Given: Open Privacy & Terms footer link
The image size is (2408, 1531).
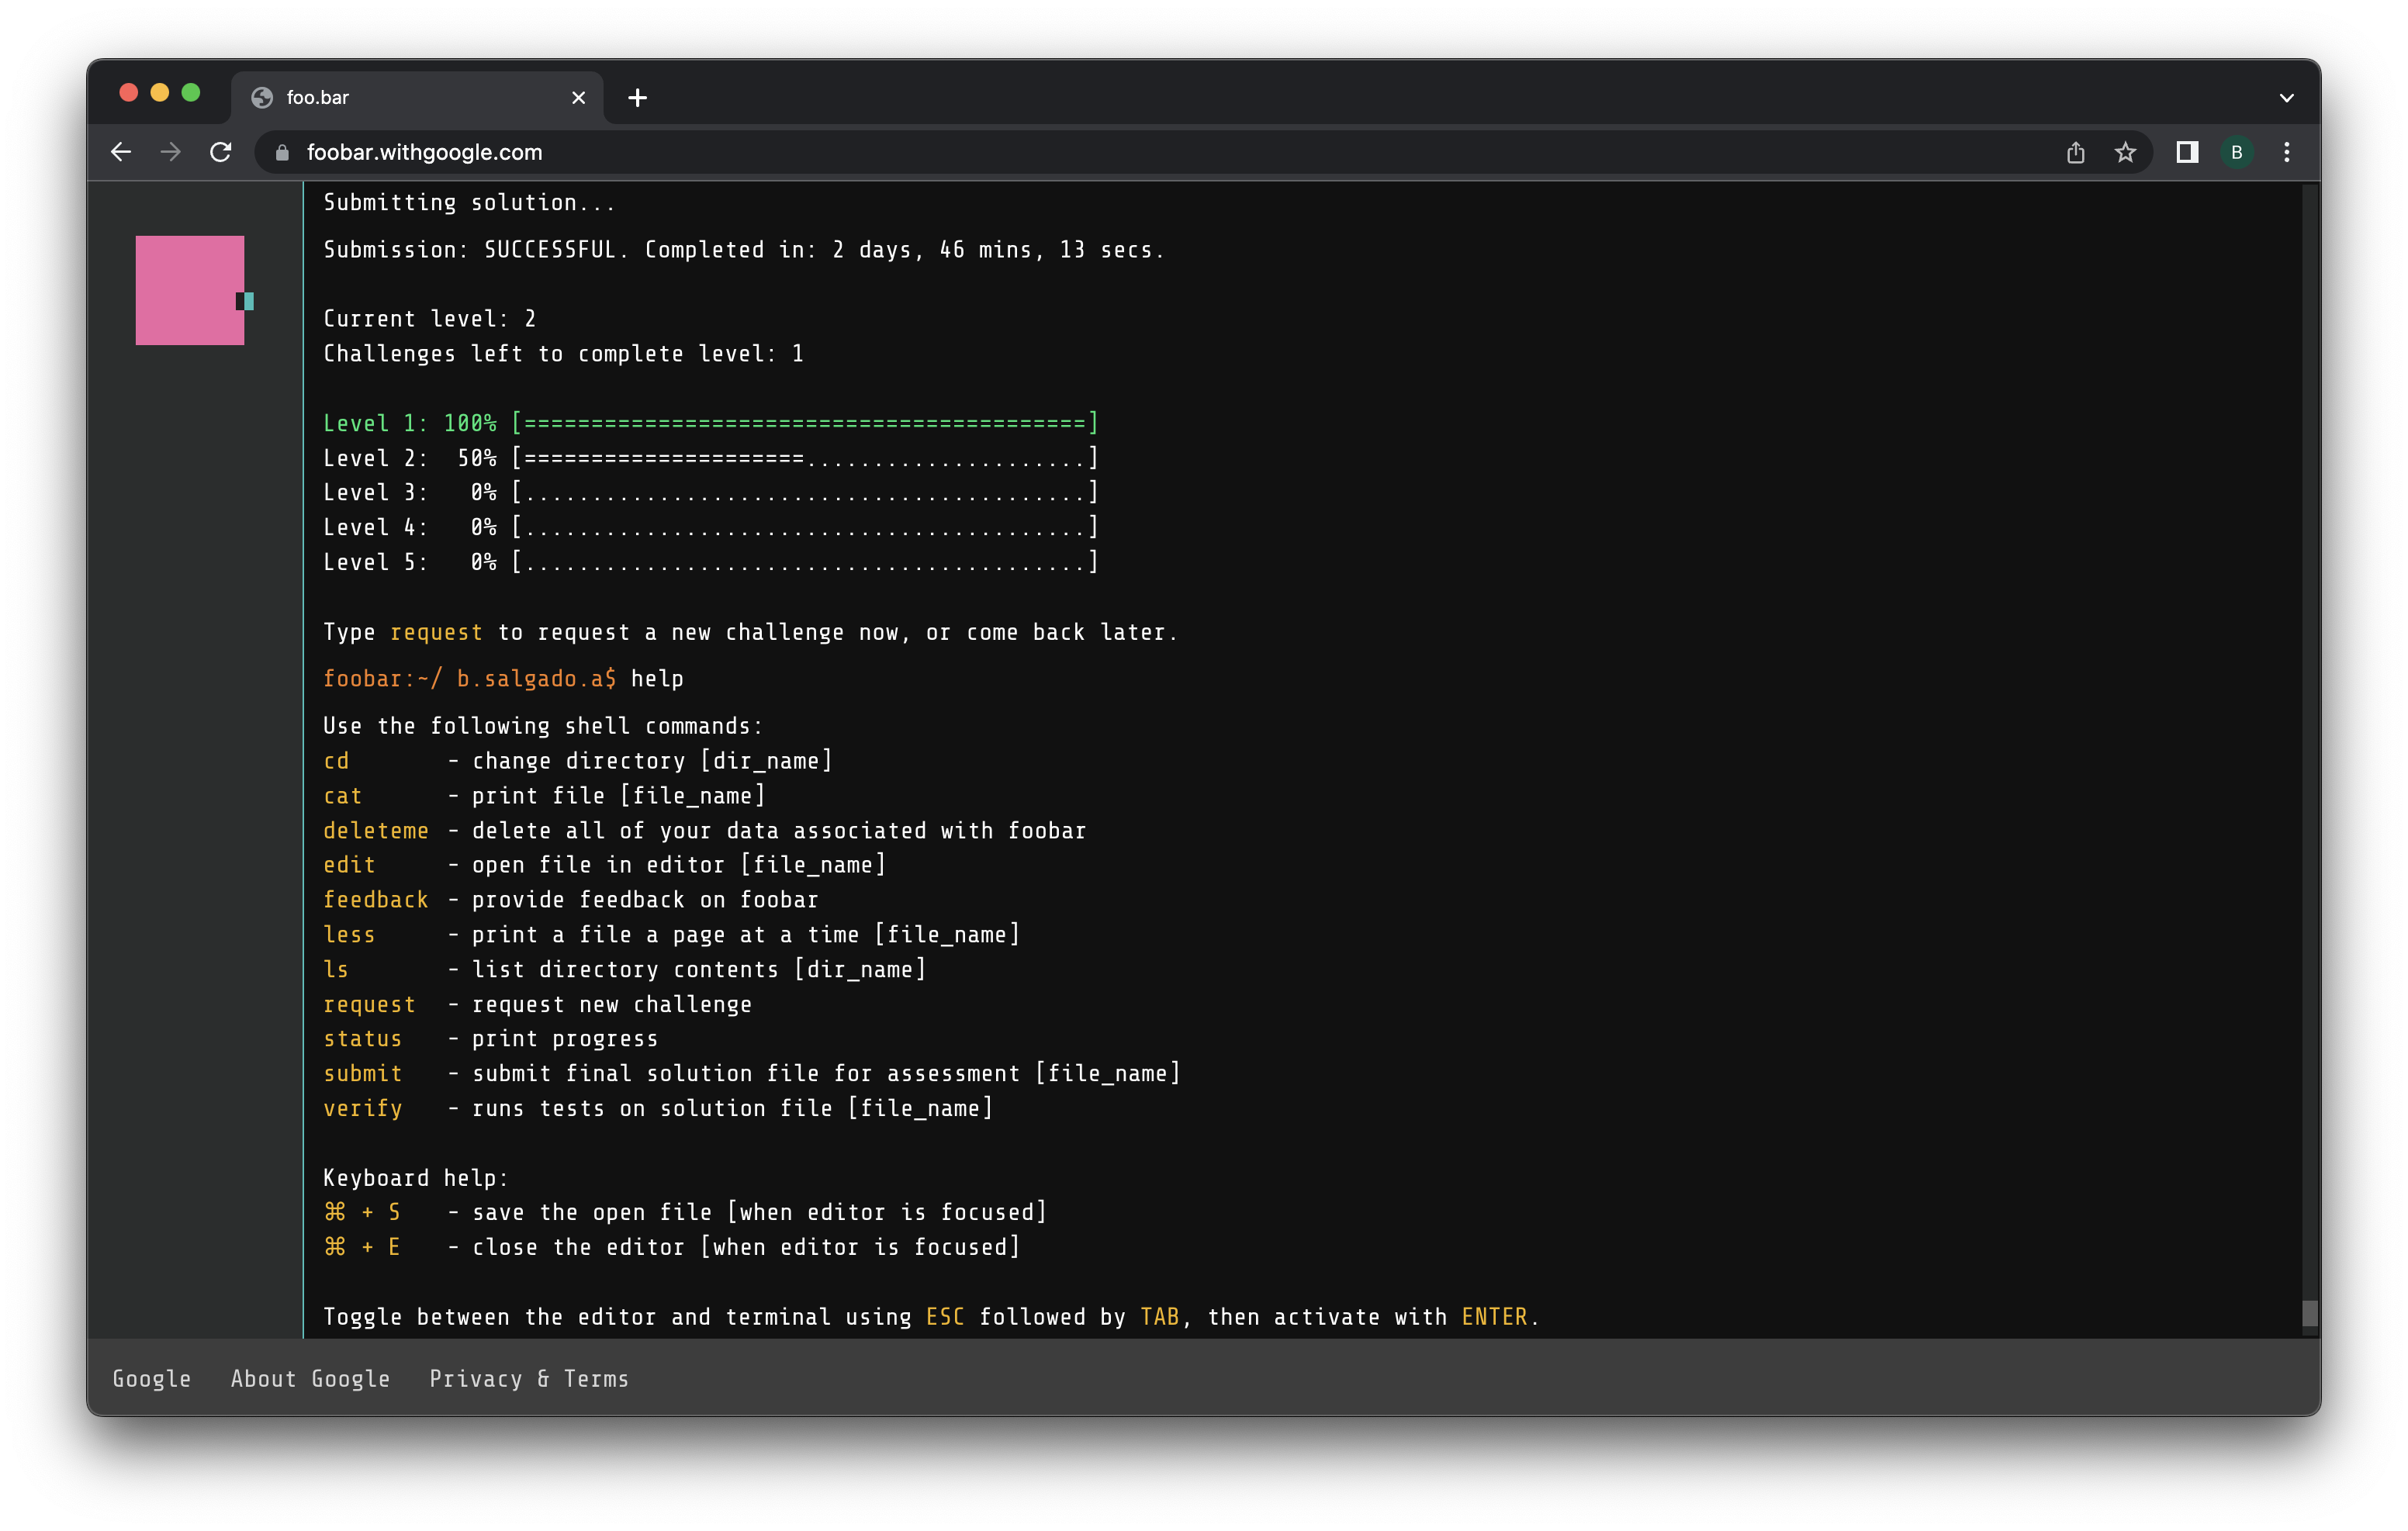Looking at the screenshot, I should point(529,1379).
